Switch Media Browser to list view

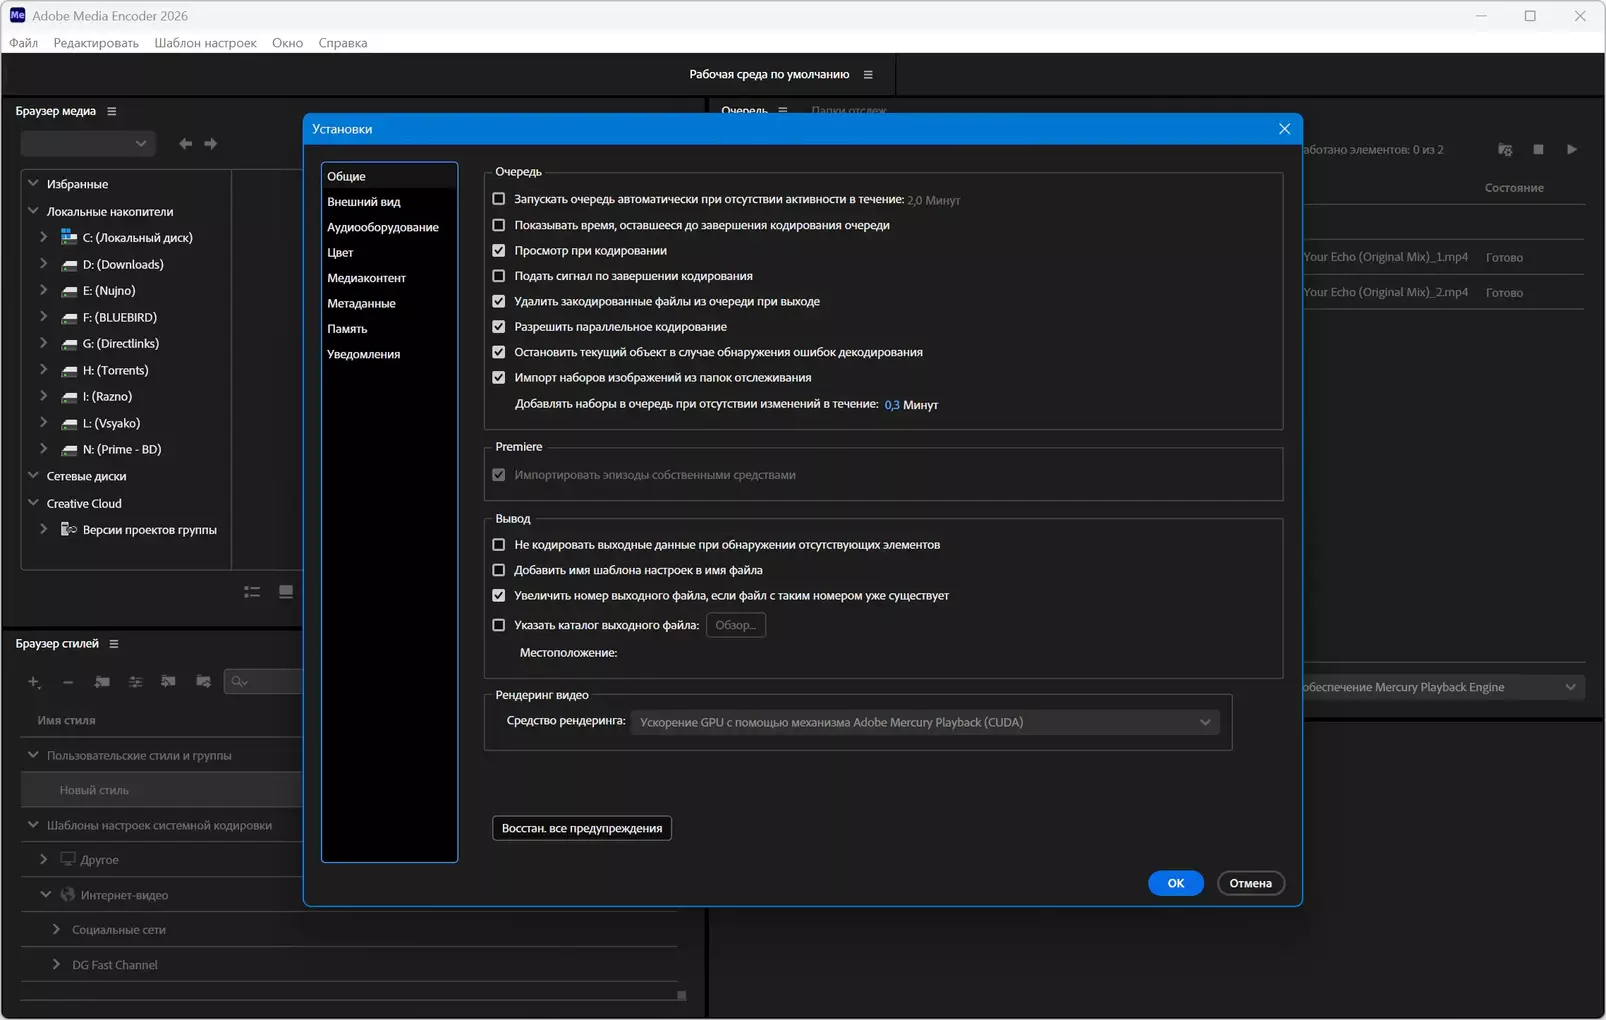point(252,592)
